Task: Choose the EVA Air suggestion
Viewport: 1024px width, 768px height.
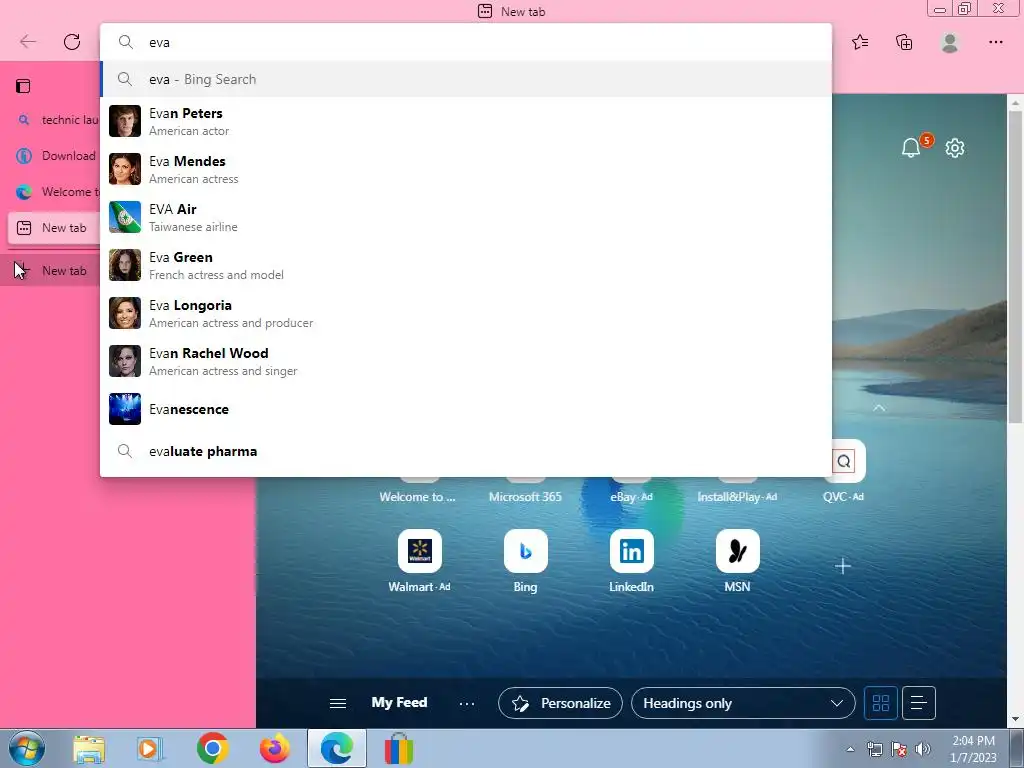Action: click(466, 217)
